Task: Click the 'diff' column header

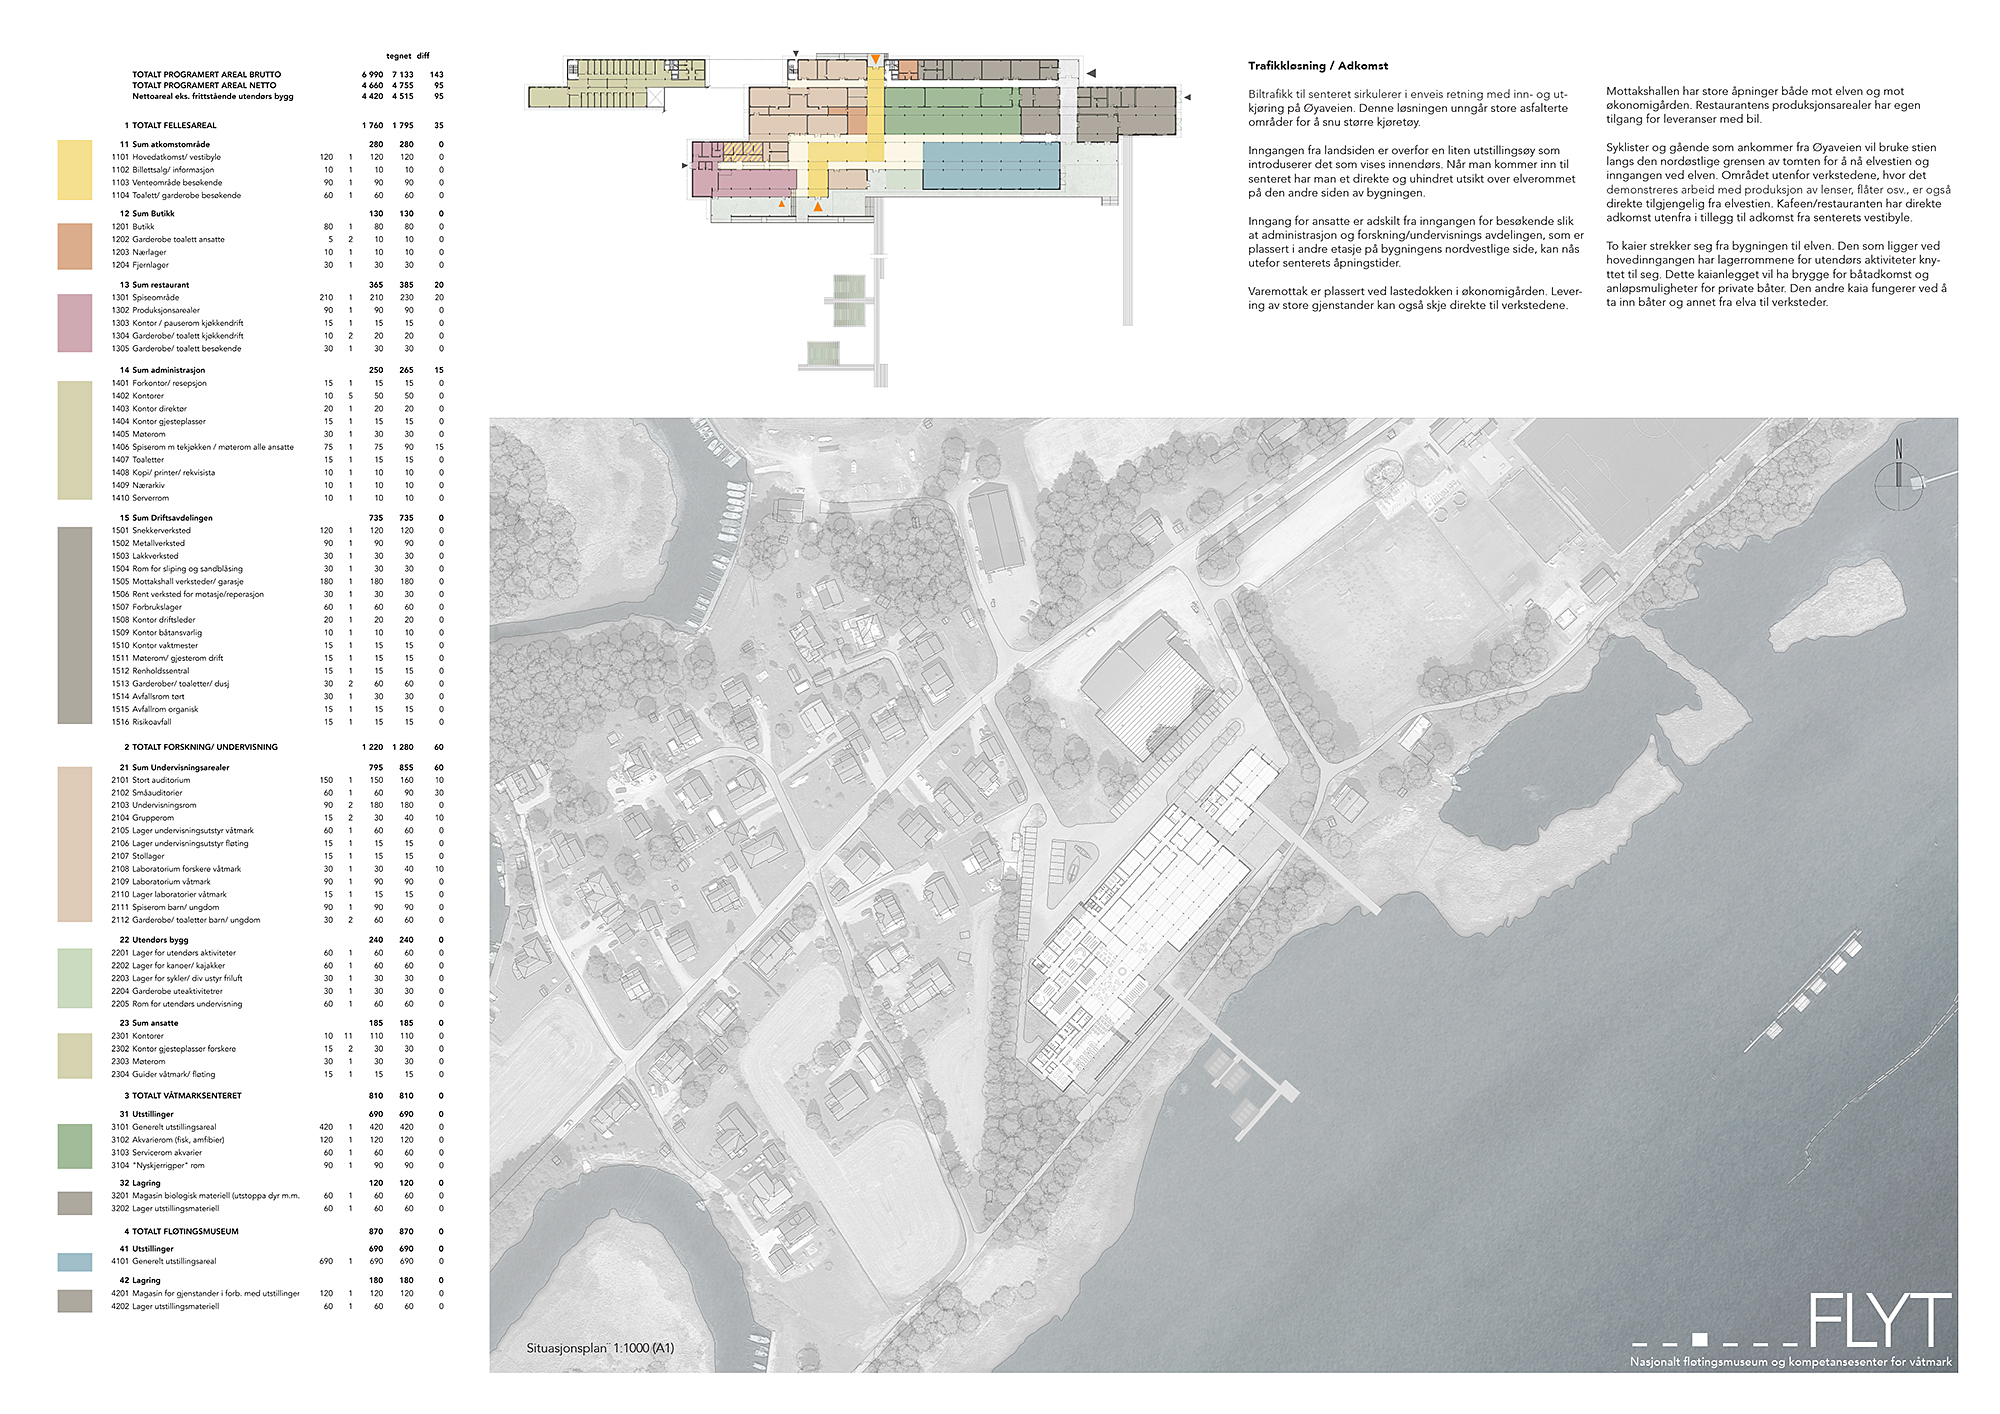Action: coord(424,56)
